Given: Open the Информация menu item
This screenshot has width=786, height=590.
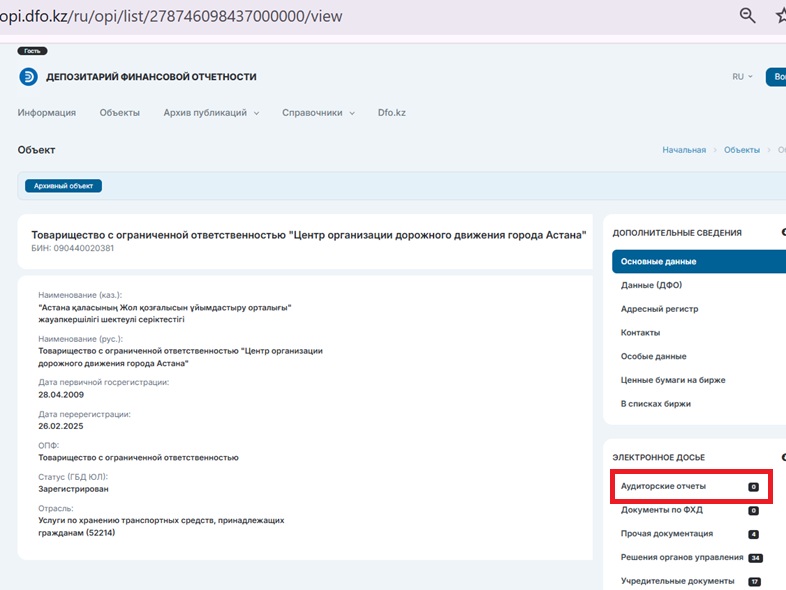Looking at the screenshot, I should 47,113.
